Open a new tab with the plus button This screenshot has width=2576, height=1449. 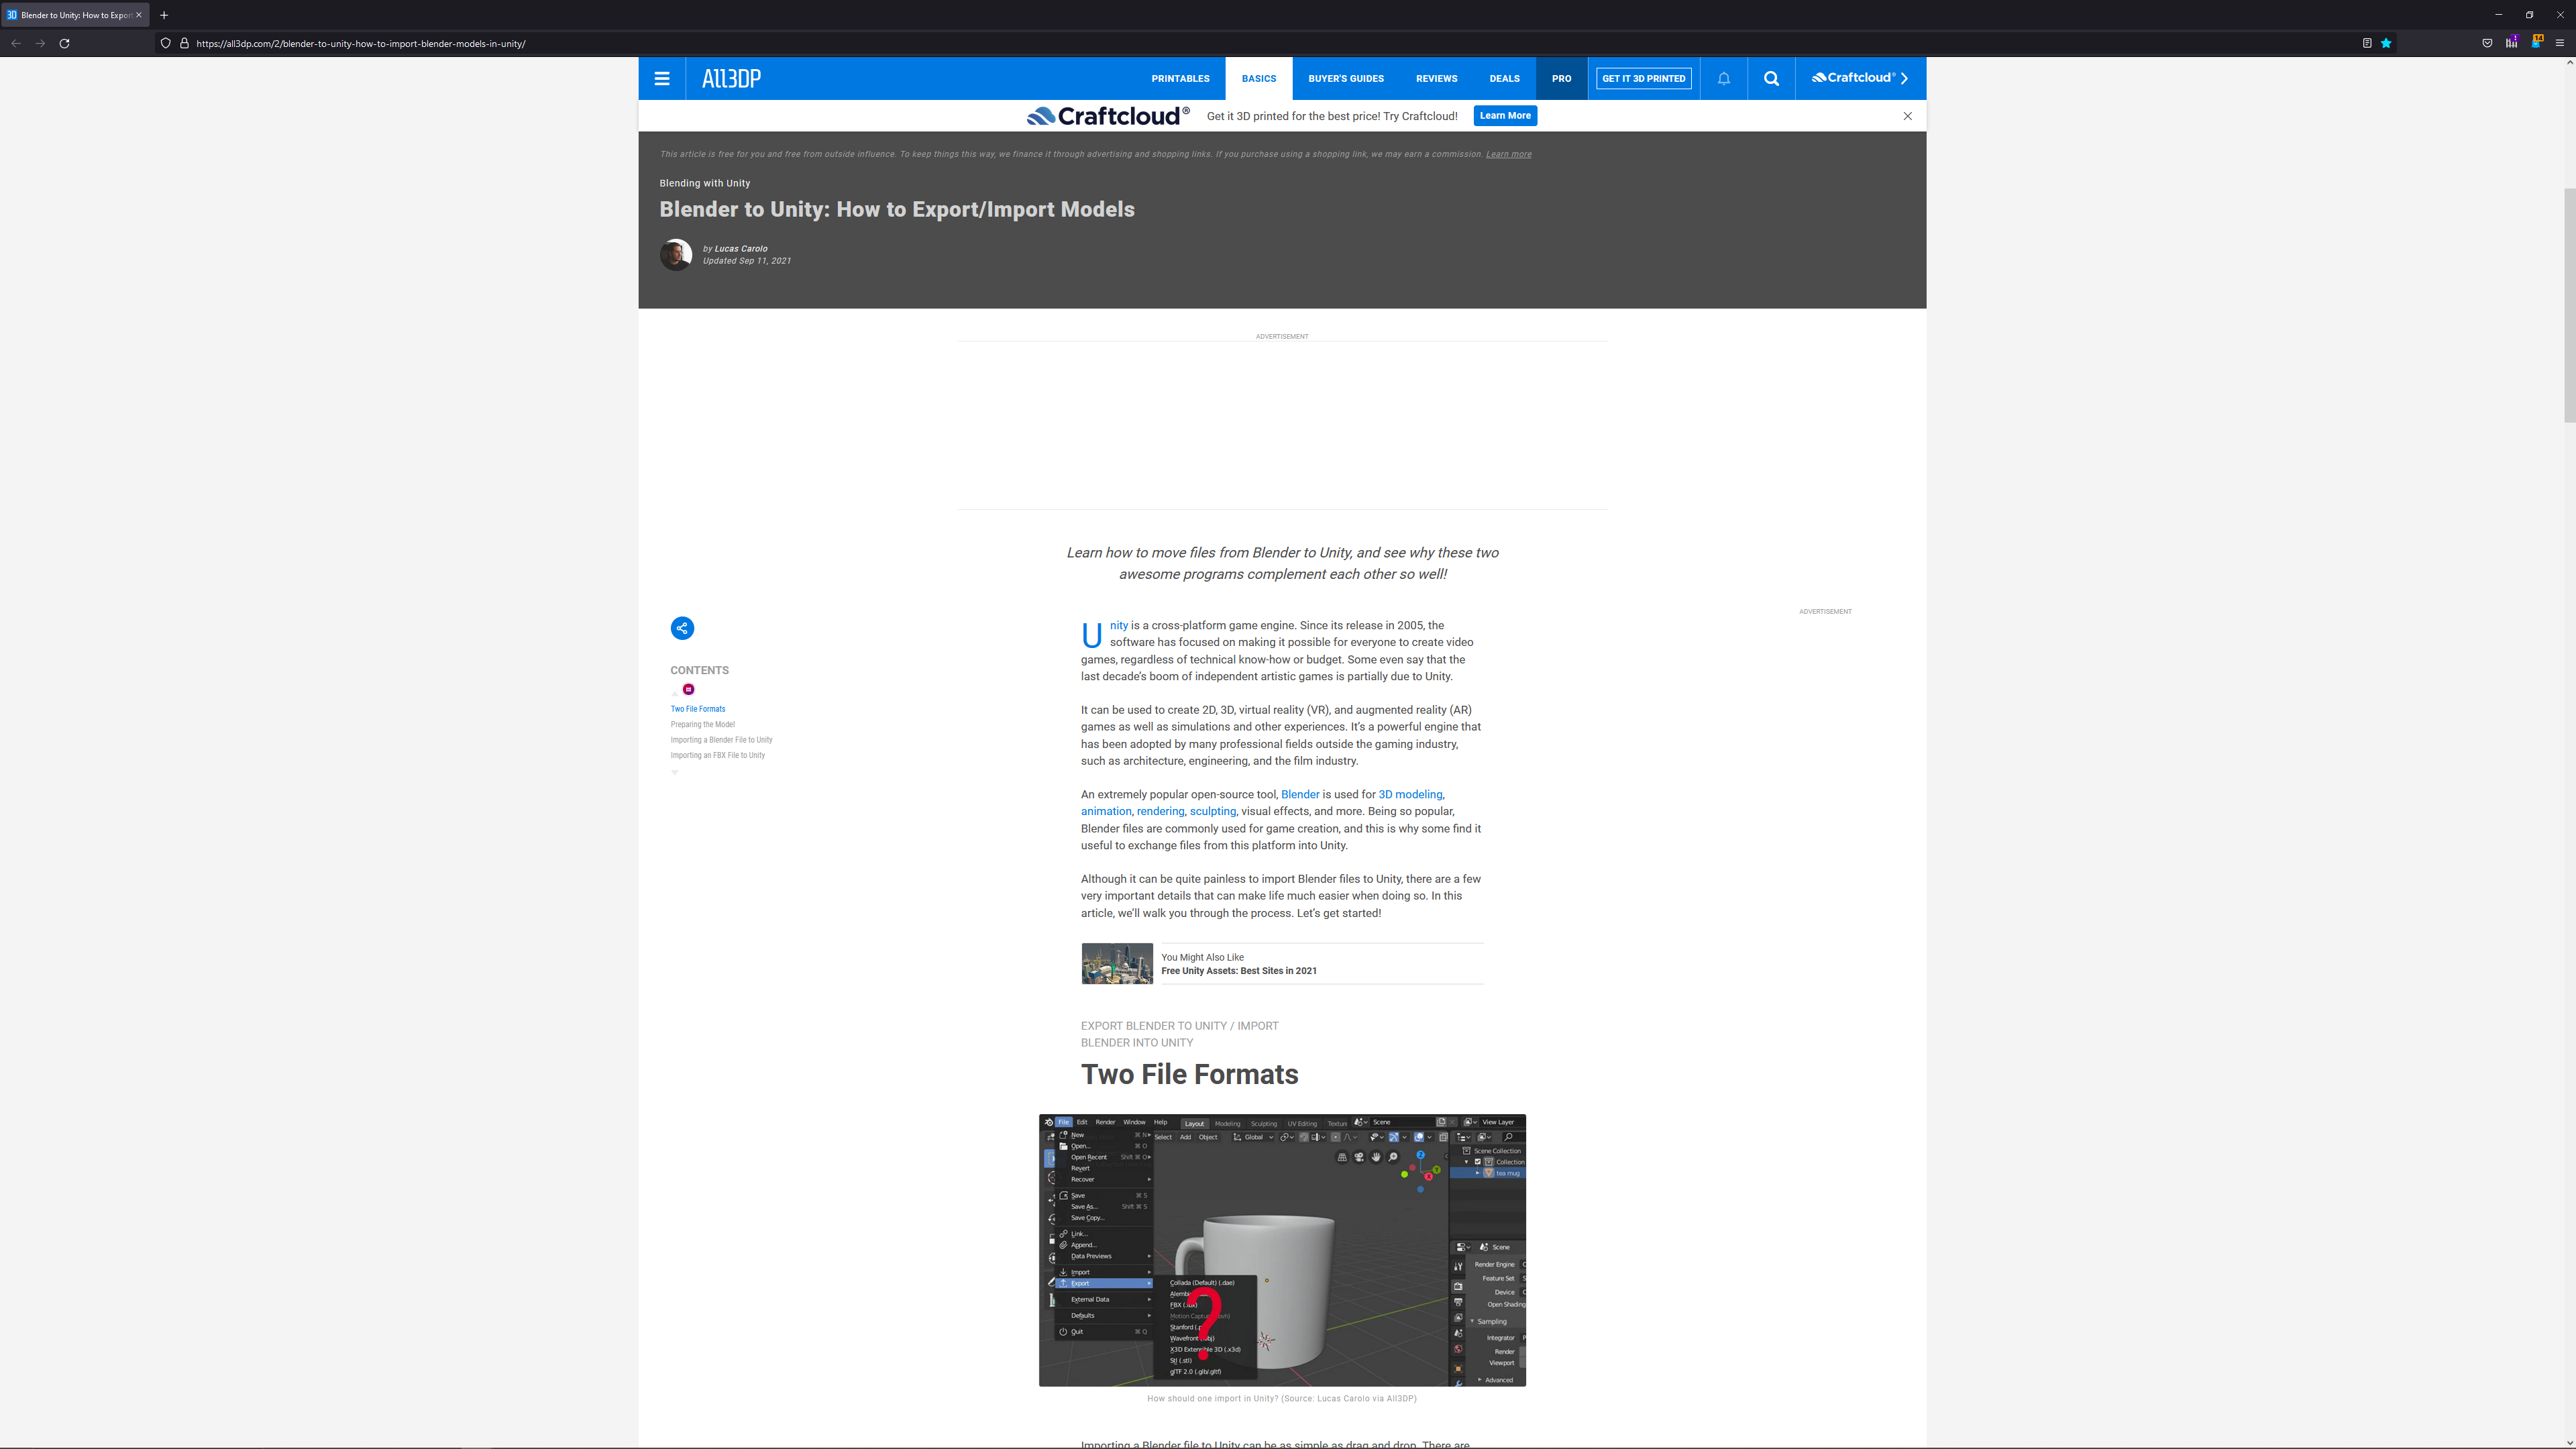164,15
